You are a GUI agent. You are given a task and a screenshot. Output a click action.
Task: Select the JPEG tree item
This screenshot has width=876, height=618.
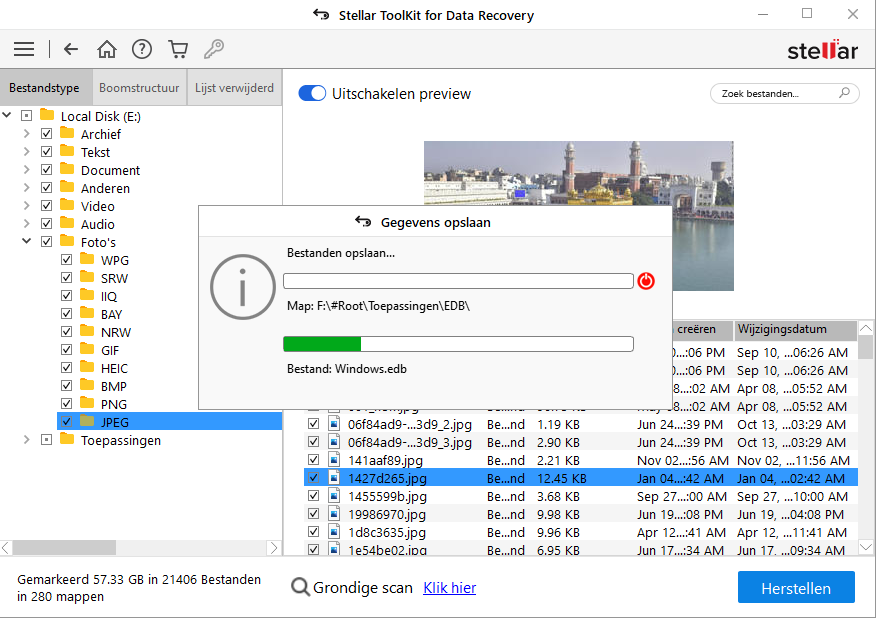[x=169, y=421]
